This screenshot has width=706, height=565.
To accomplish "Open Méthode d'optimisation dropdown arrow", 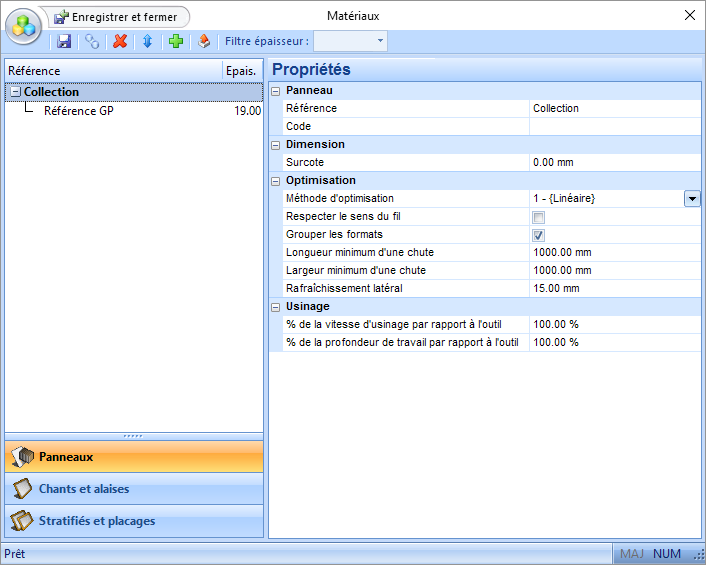I will pos(692,199).
